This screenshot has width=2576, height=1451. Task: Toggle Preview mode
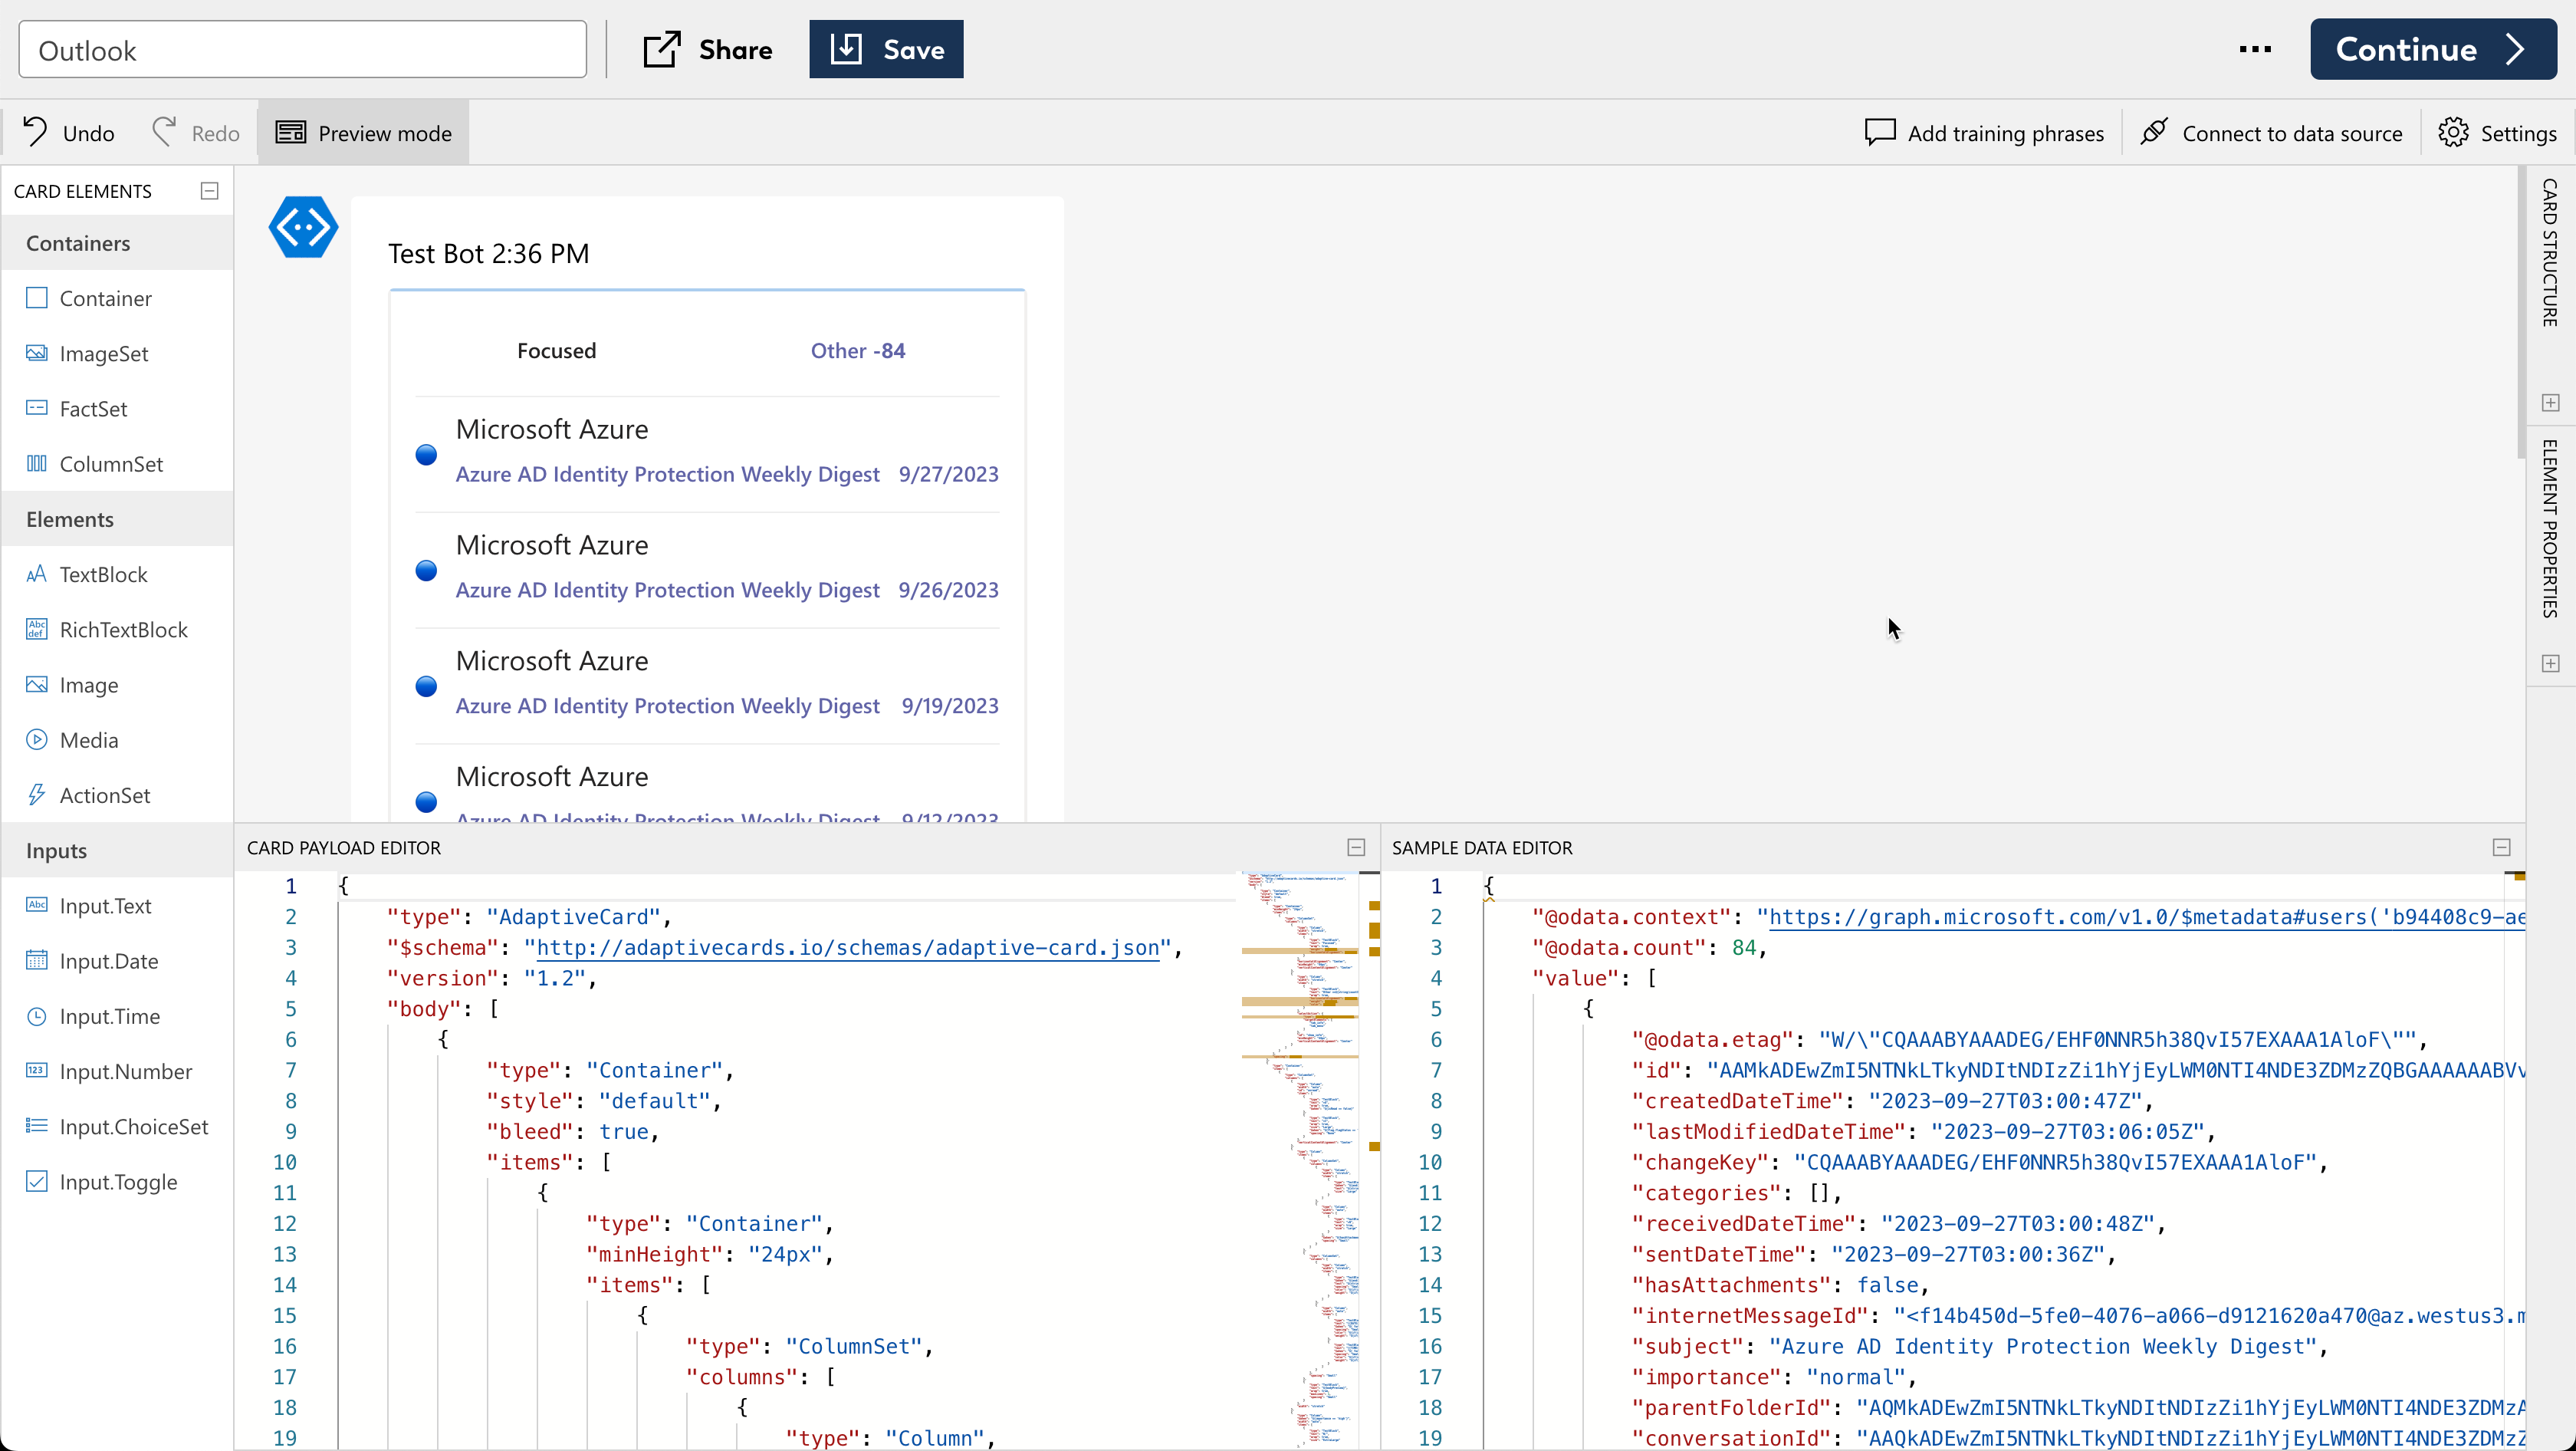point(364,133)
